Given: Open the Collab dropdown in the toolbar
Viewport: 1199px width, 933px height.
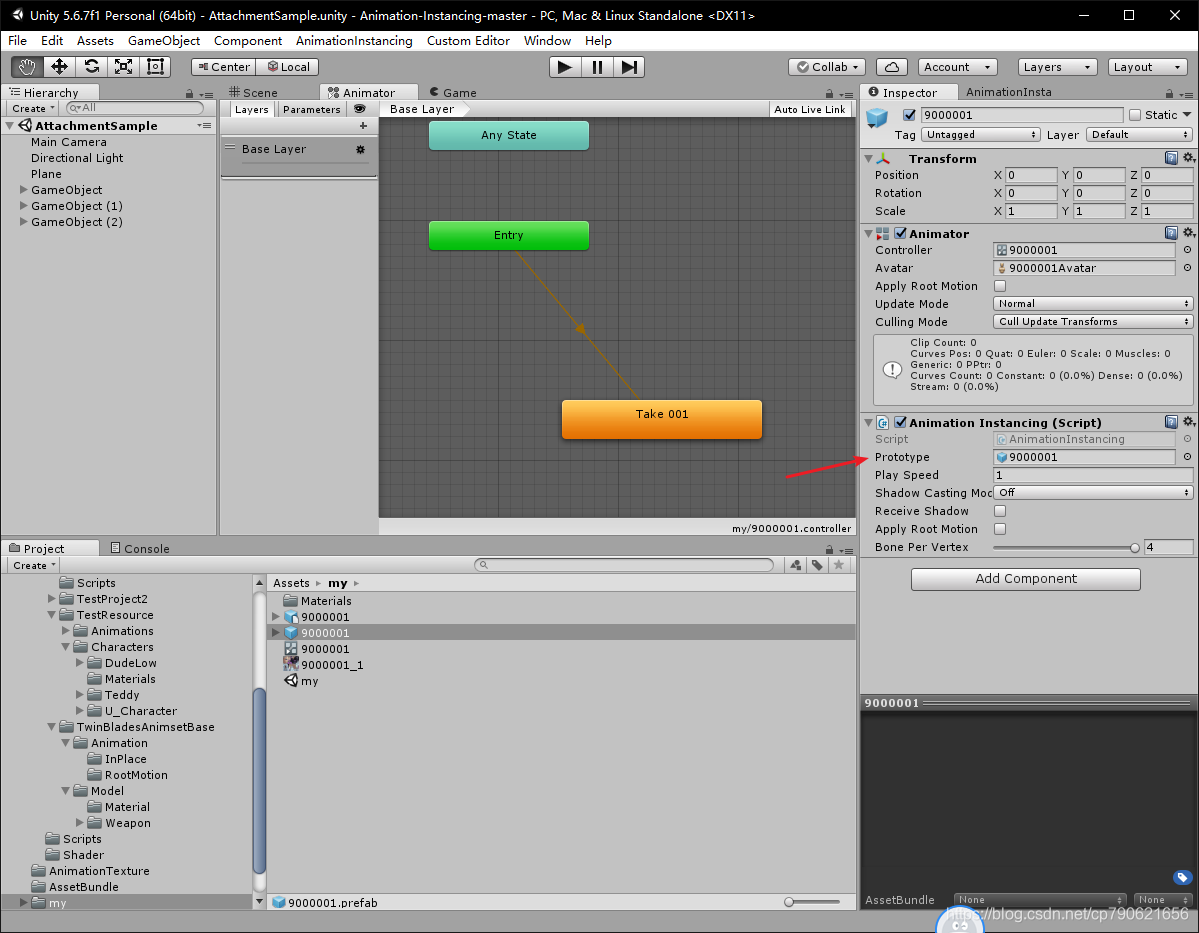Looking at the screenshot, I should coord(826,67).
